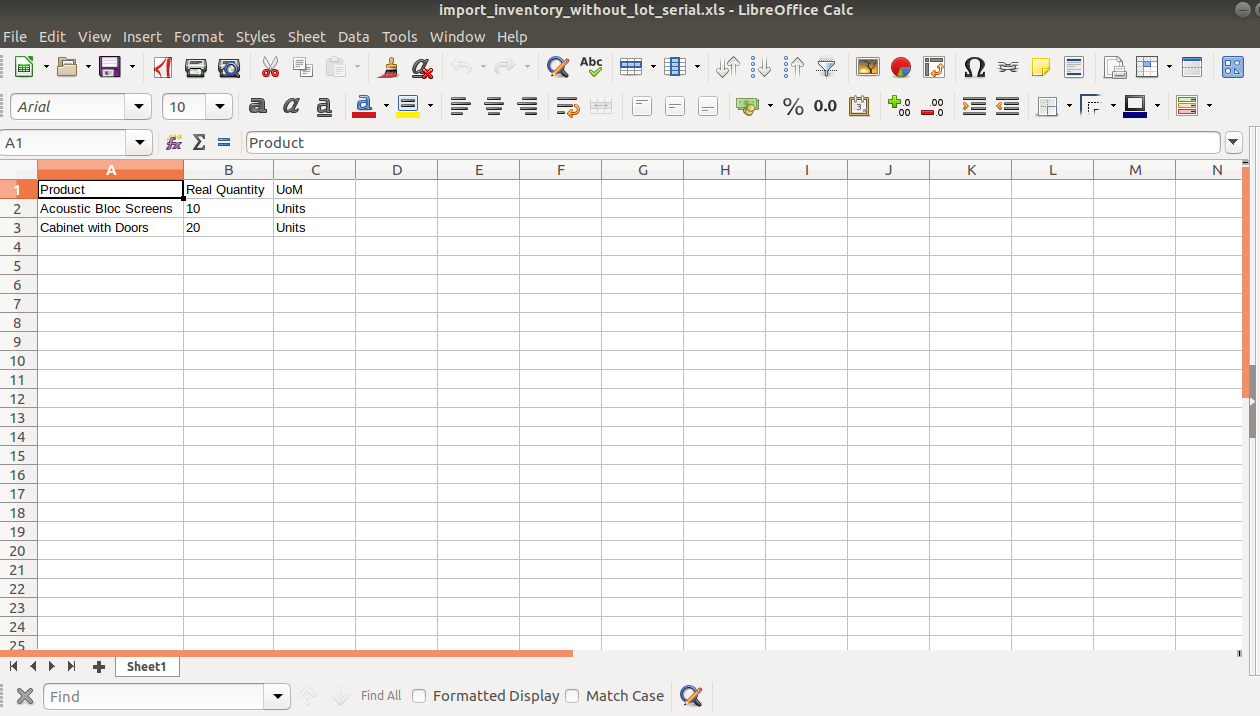Expand the font size dropdown
This screenshot has height=716, width=1260.
(x=220, y=107)
